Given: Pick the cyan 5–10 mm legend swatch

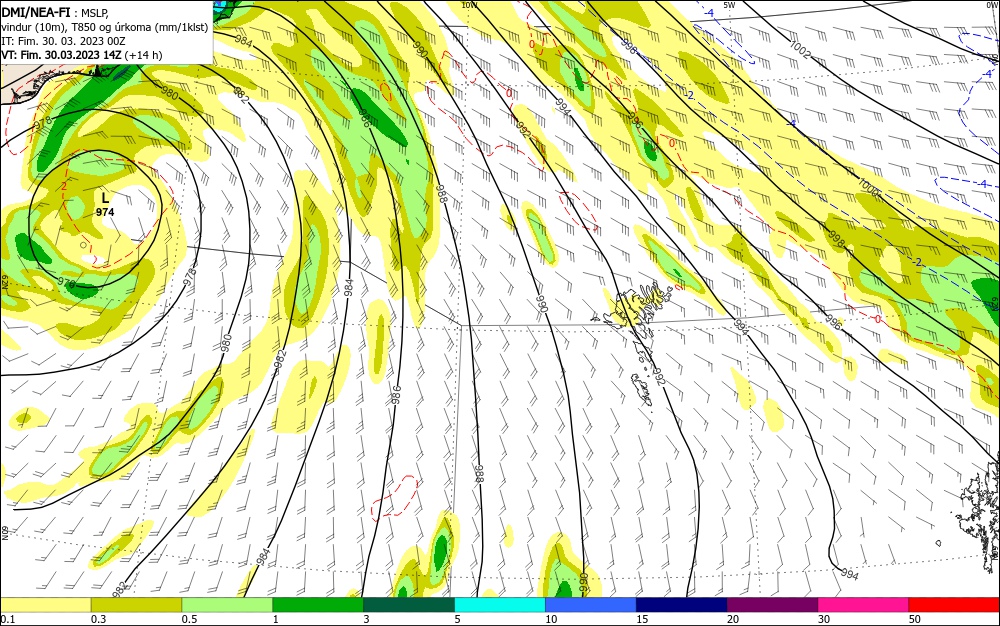Looking at the screenshot, I should pyautogui.click(x=500, y=605).
